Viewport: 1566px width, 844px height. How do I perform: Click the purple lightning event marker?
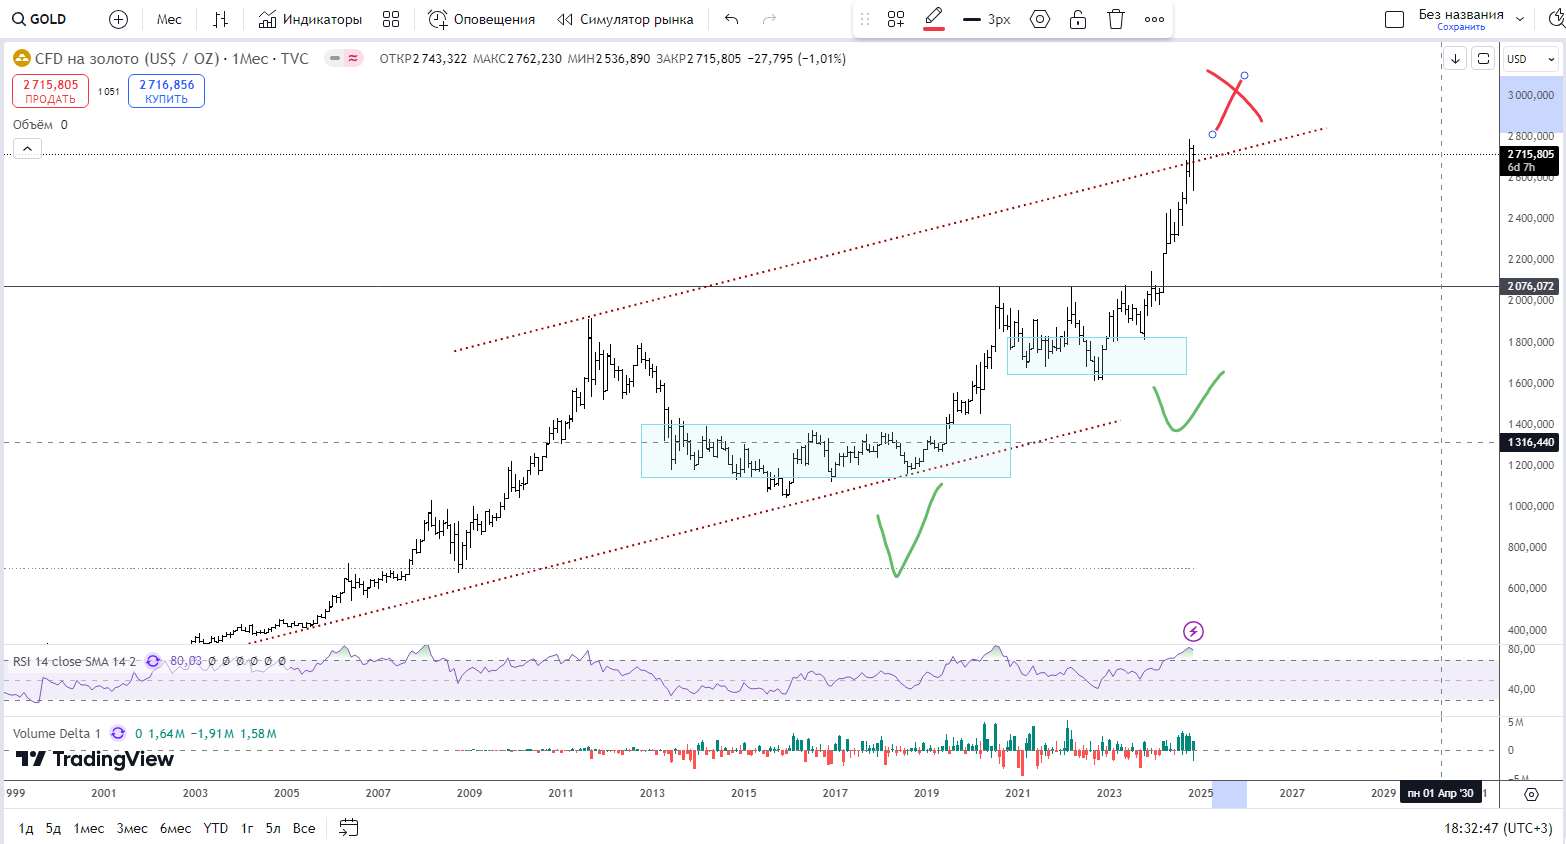coord(1193,631)
